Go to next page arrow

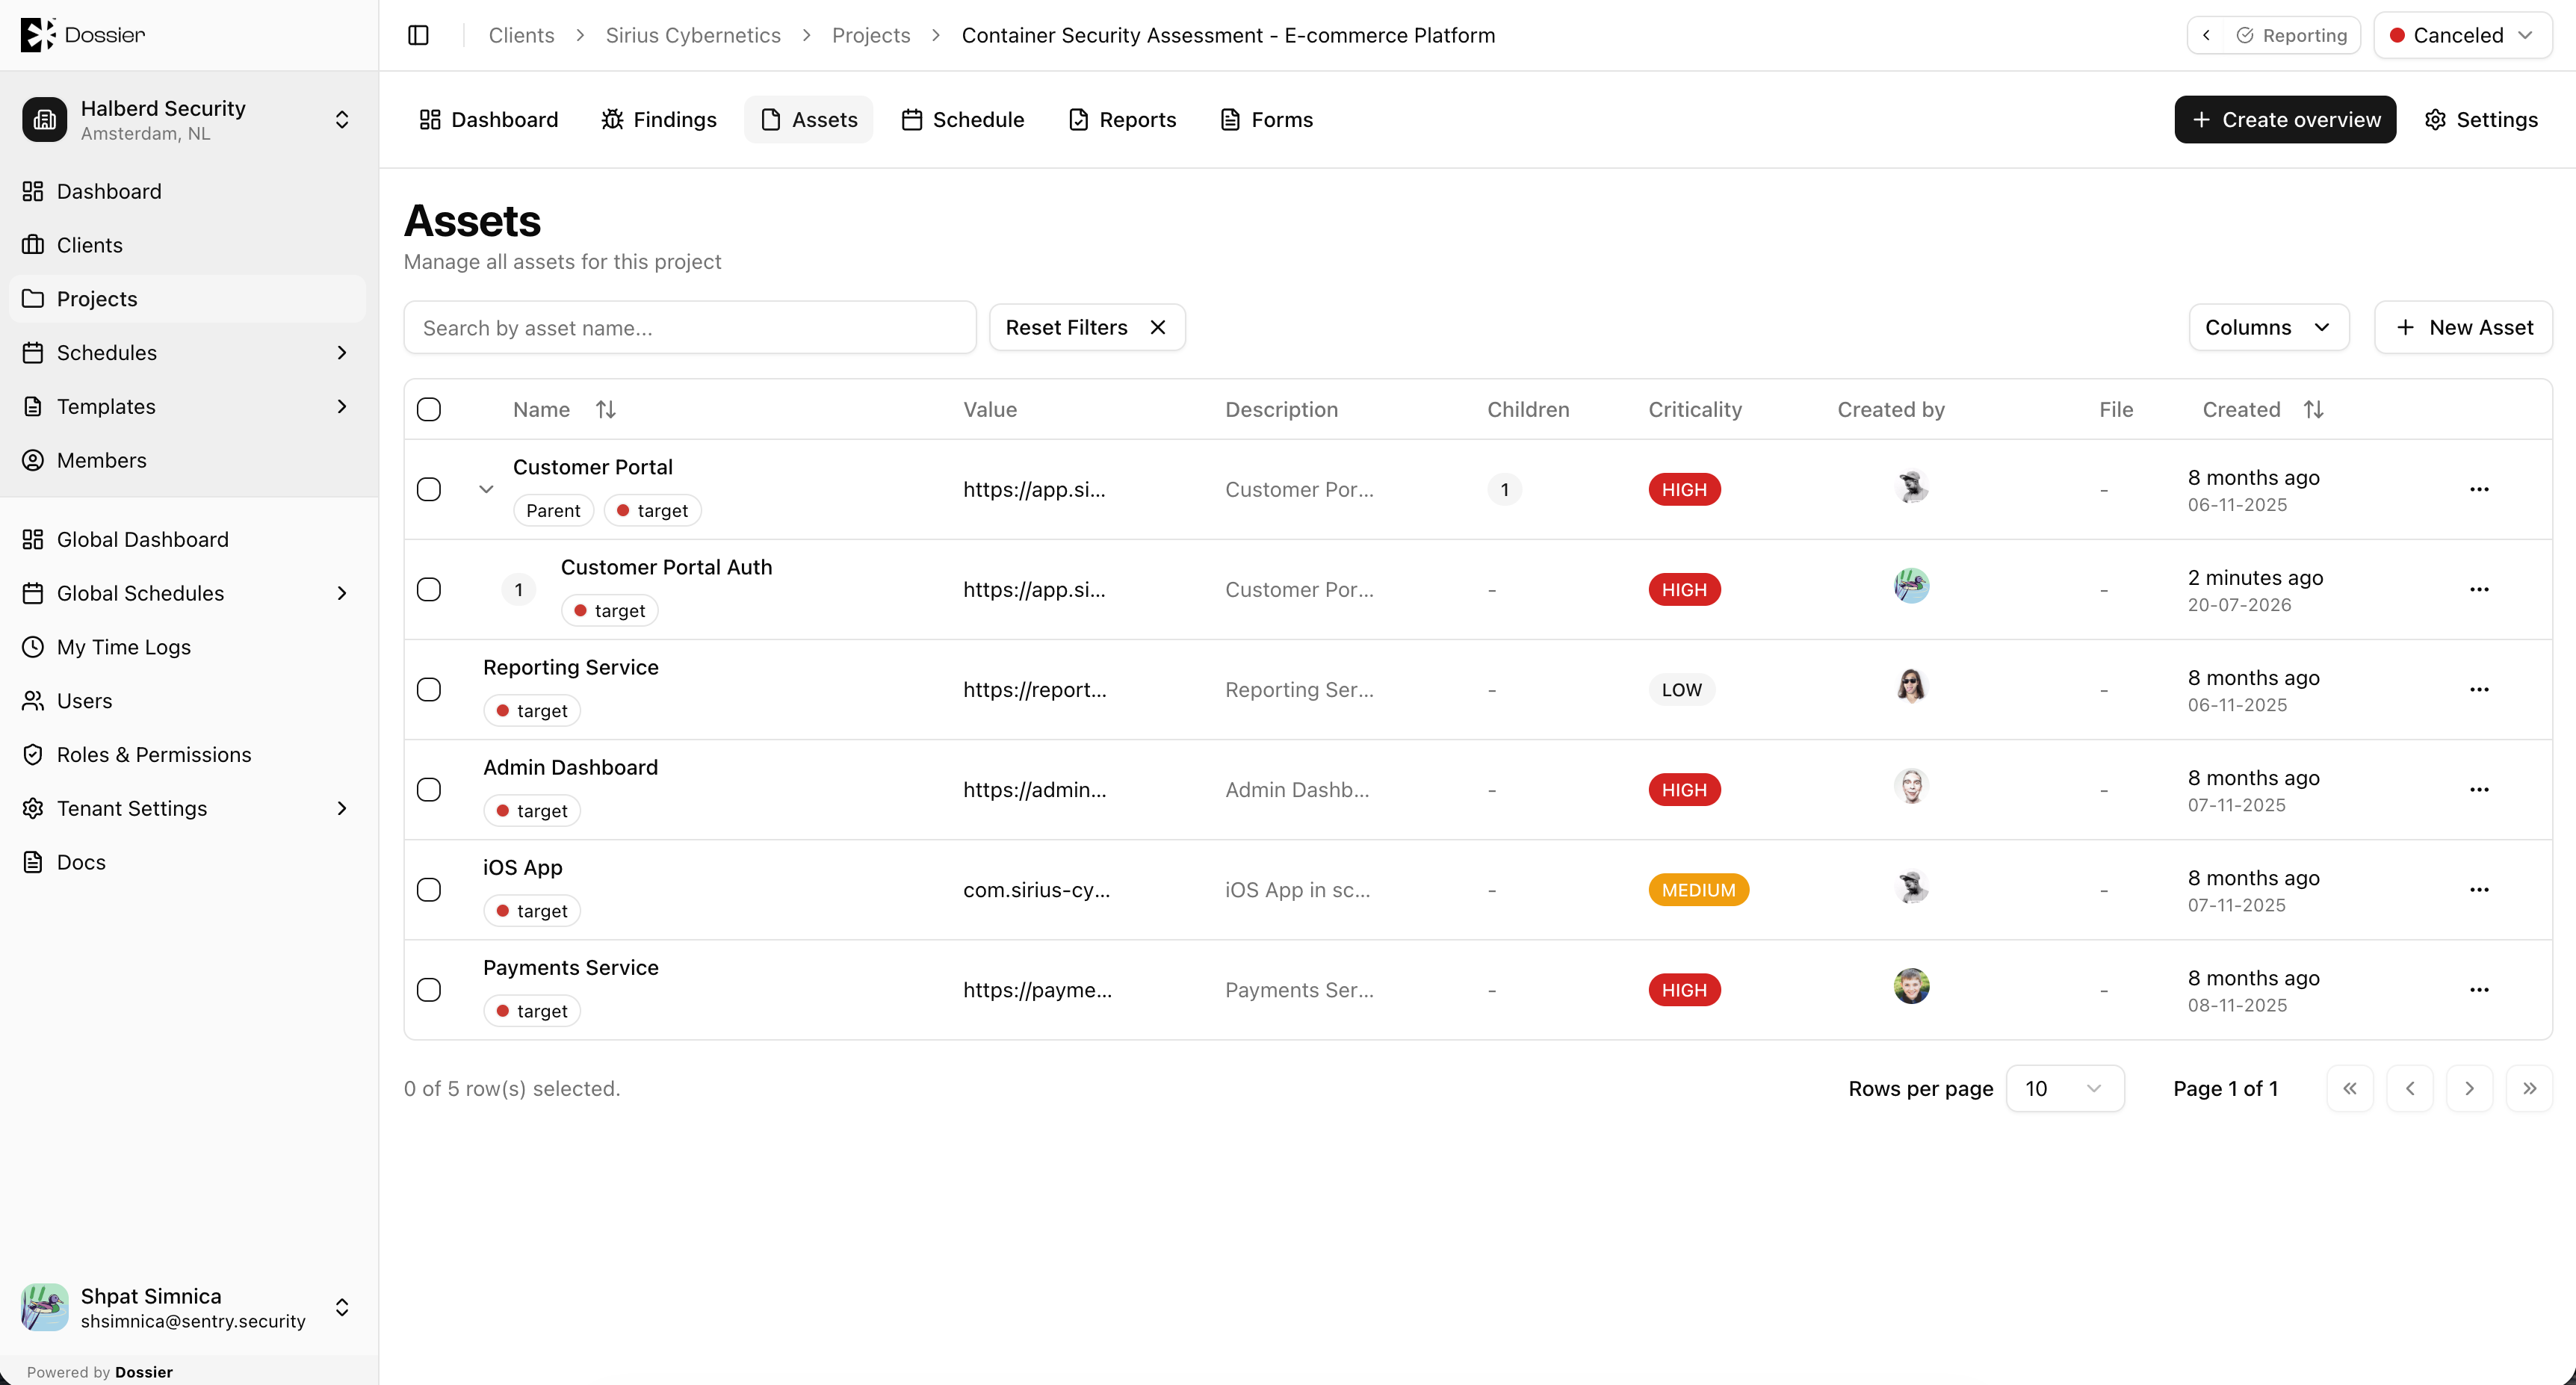click(x=2469, y=1088)
